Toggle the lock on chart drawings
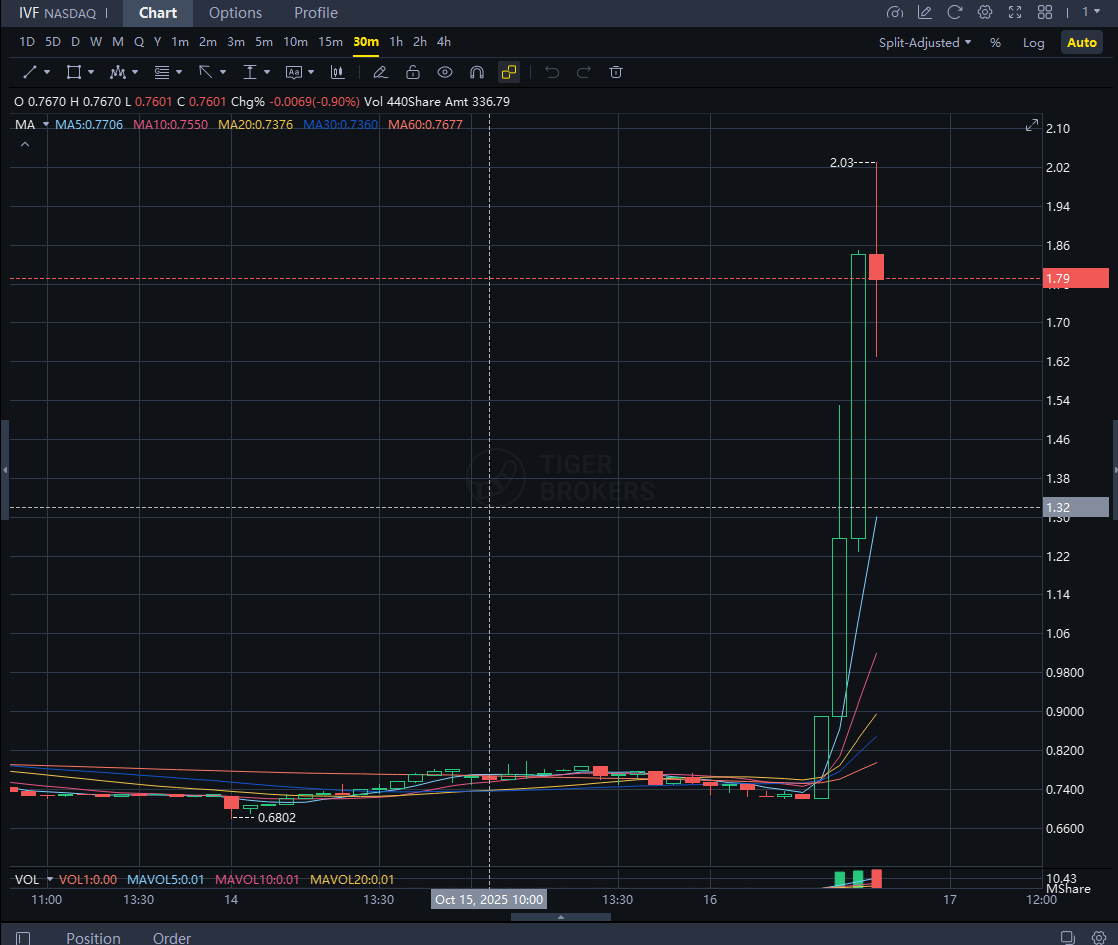The width and height of the screenshot is (1118, 945). (x=412, y=72)
